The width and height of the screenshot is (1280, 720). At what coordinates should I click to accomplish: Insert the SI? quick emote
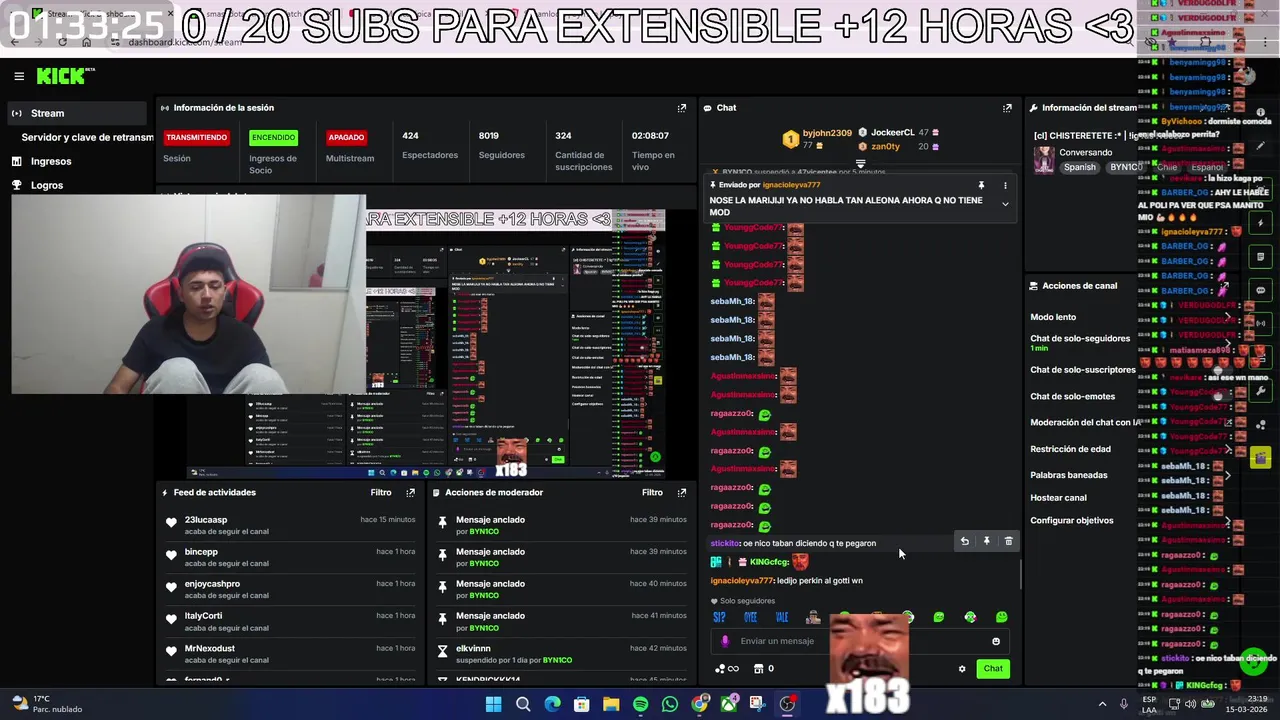[719, 618]
